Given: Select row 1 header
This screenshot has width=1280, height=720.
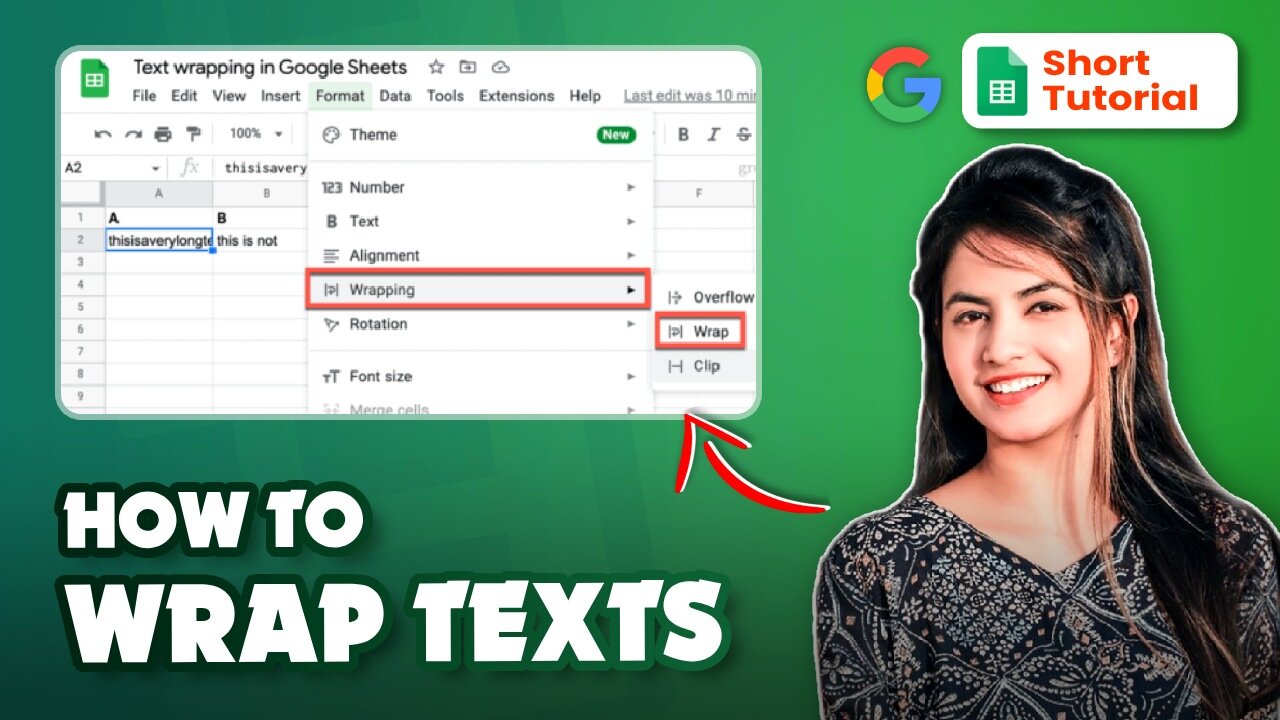Looking at the screenshot, I should (83, 217).
